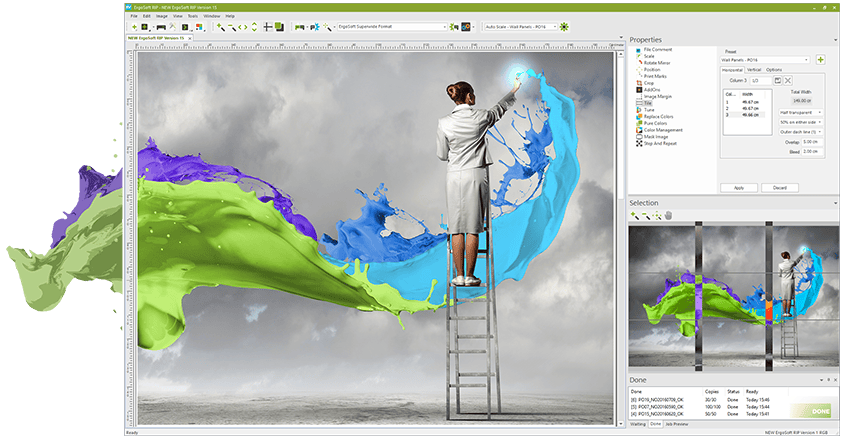Image resolution: width=850 pixels, height=440 pixels.
Task: Click the X delete icon beside Column 3
Action: click(788, 80)
